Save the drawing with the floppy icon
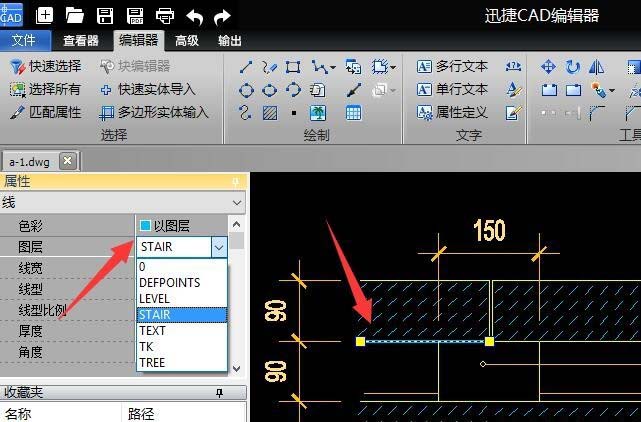 (105, 16)
